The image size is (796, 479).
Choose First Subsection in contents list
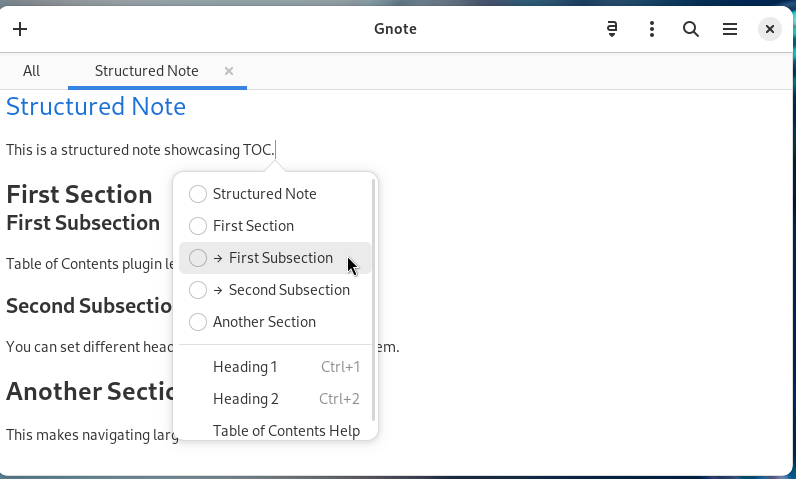280,258
